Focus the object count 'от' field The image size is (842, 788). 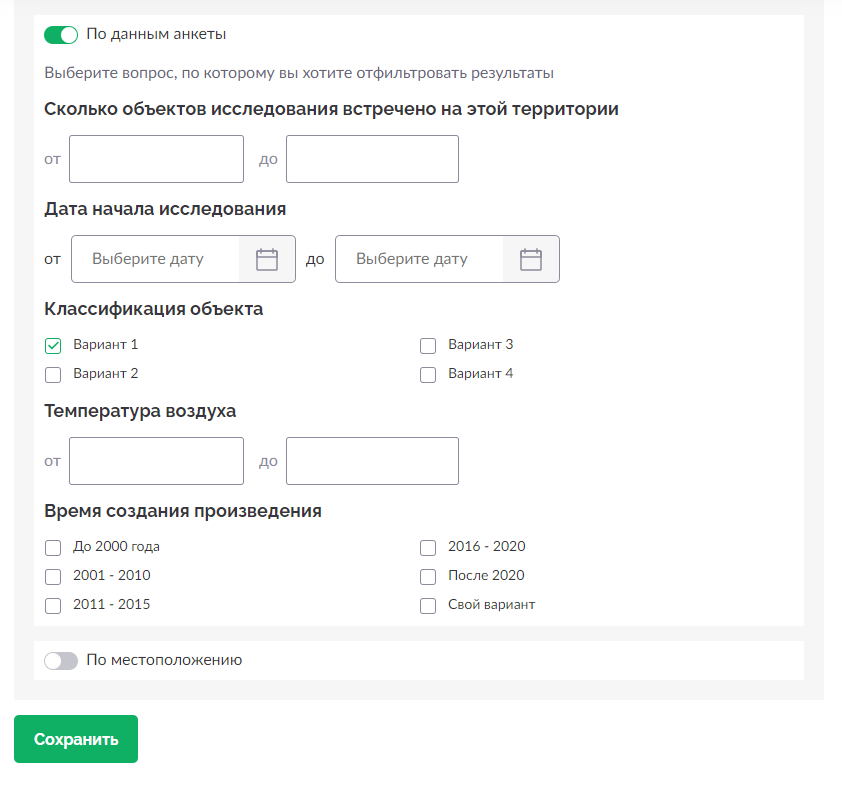point(156,159)
